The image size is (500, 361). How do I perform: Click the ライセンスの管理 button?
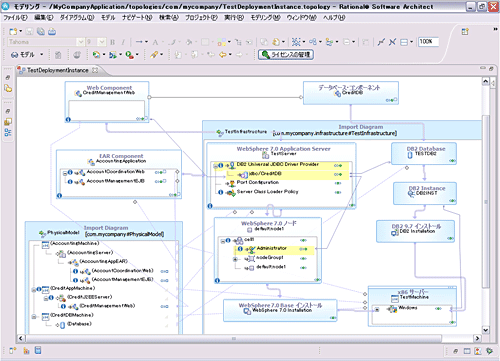286,55
